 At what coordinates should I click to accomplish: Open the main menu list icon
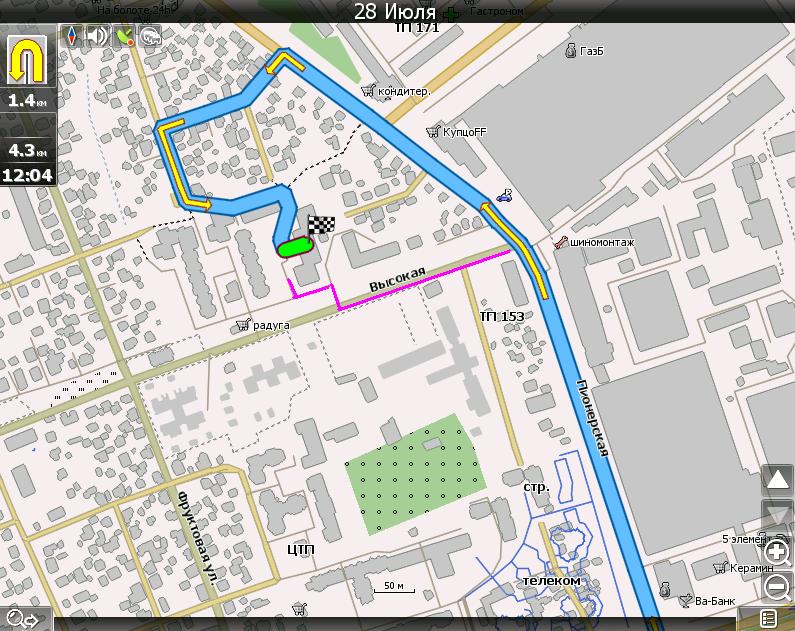[769, 619]
